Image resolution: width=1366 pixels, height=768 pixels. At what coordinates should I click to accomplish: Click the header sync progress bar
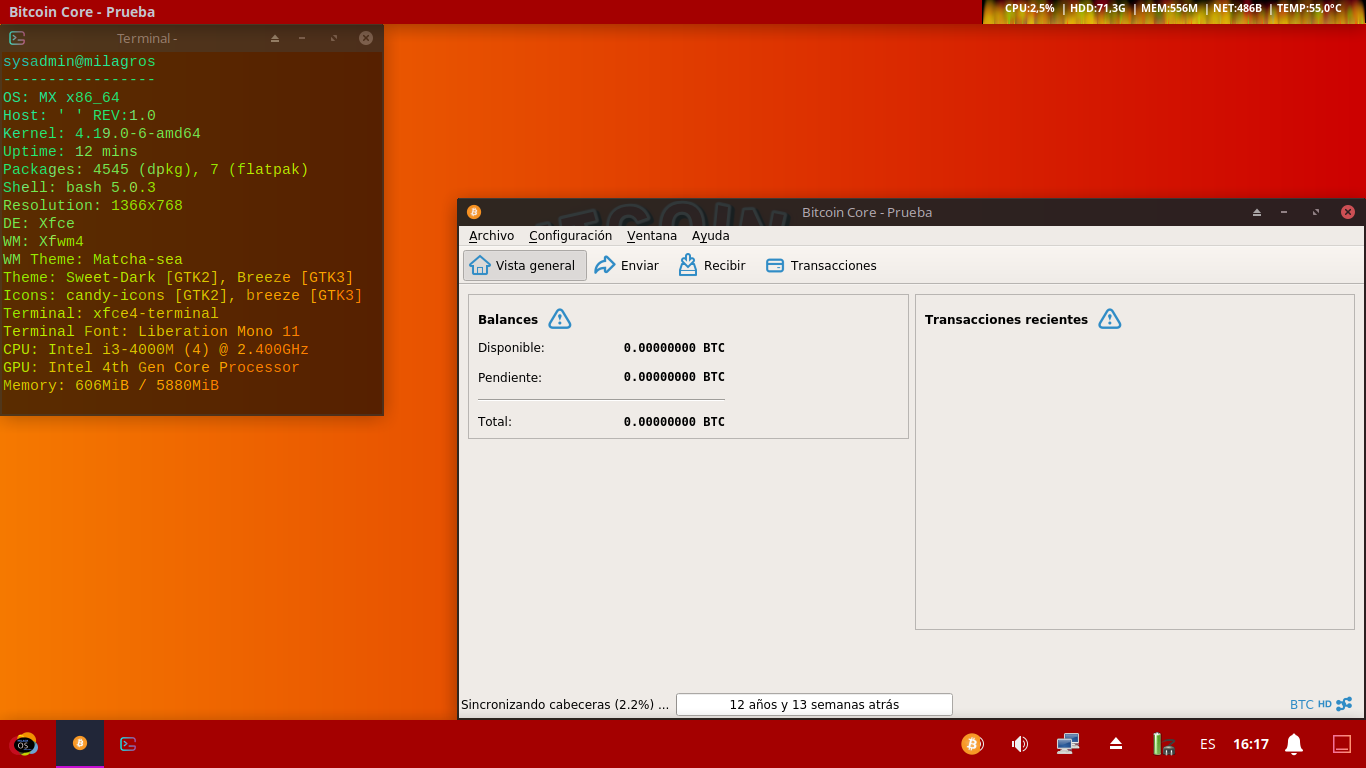[814, 704]
